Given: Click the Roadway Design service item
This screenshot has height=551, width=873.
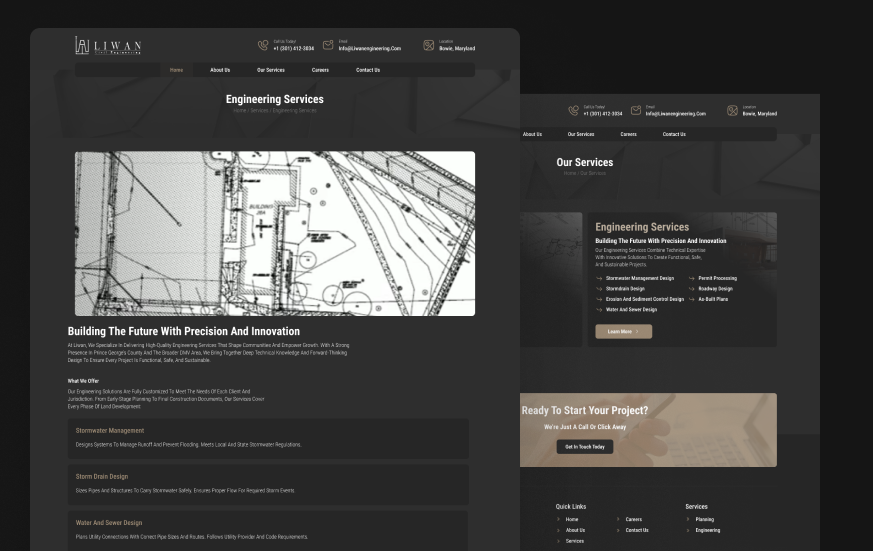Looking at the screenshot, I should pos(715,289).
